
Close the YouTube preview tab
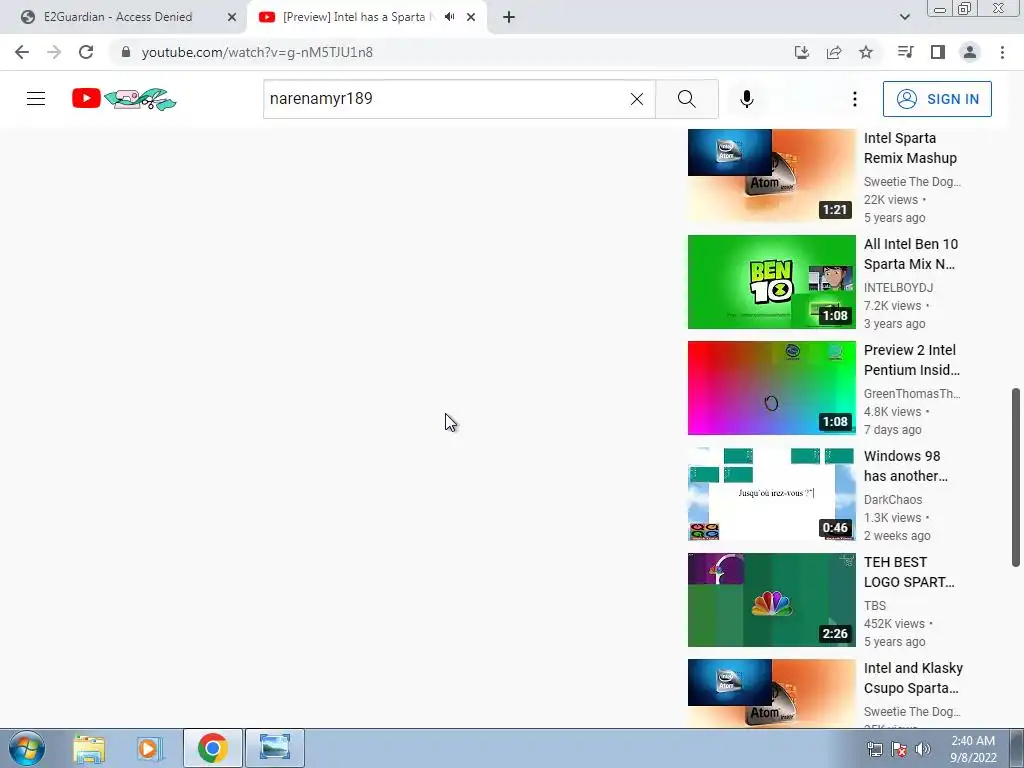click(x=471, y=17)
